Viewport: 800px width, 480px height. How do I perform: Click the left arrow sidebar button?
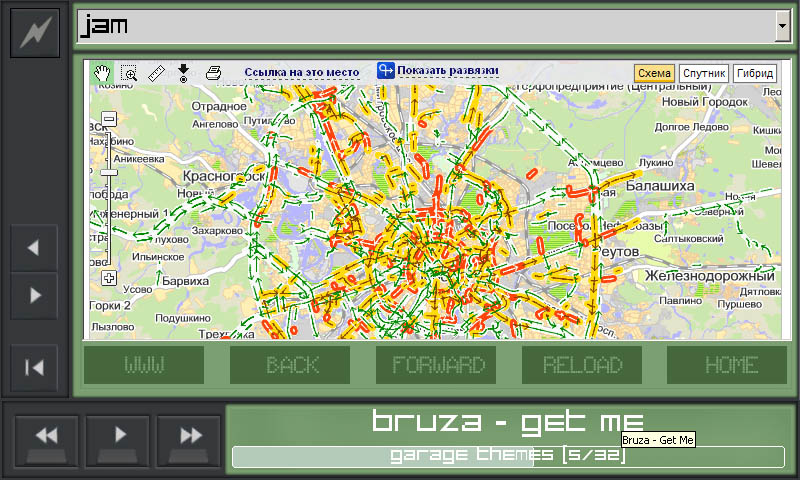point(34,248)
